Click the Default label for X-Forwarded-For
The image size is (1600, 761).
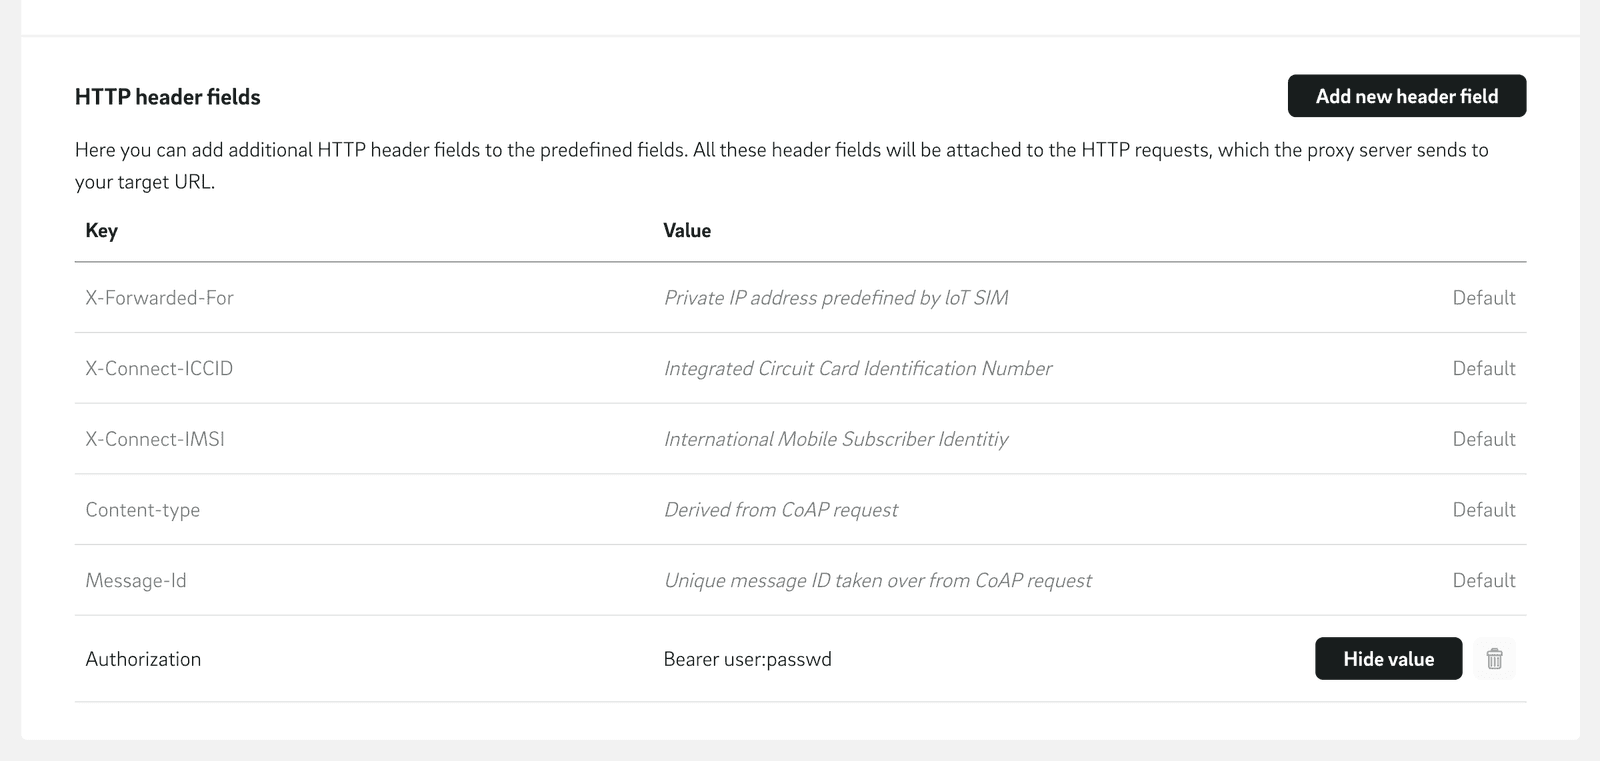(x=1484, y=297)
